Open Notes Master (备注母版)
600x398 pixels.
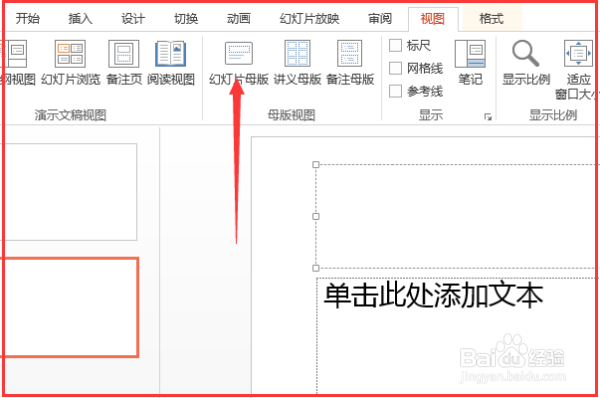pos(350,63)
